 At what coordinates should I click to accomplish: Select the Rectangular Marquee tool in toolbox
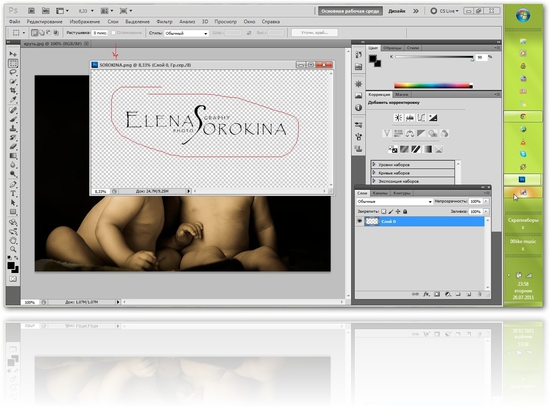[x=13, y=63]
